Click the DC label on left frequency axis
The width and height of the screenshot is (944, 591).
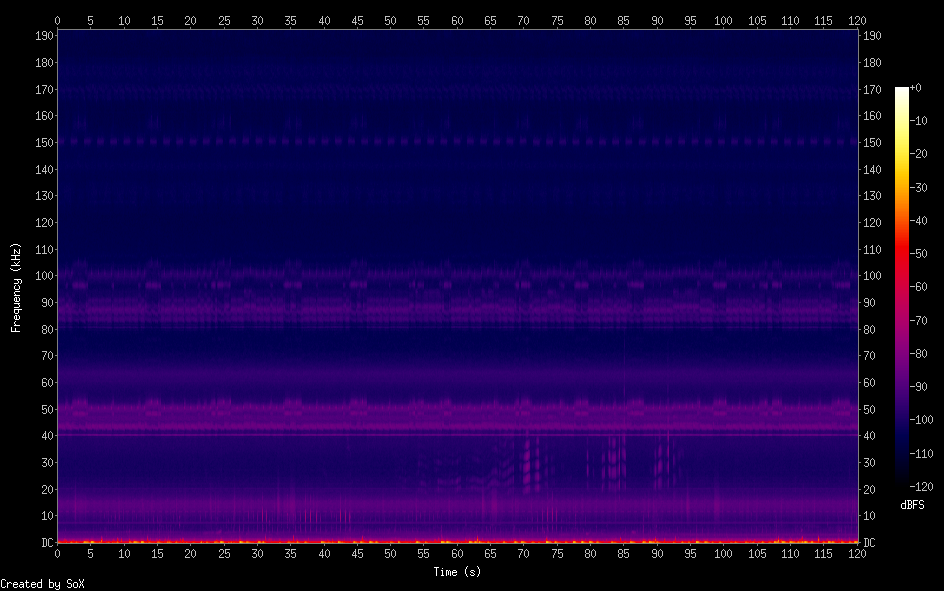click(x=44, y=543)
